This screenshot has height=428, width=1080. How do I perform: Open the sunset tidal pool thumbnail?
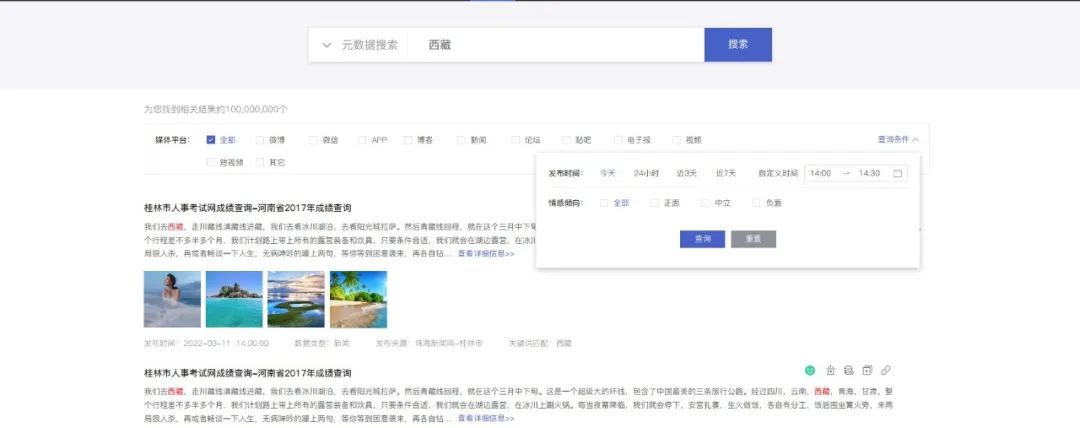tap(296, 299)
